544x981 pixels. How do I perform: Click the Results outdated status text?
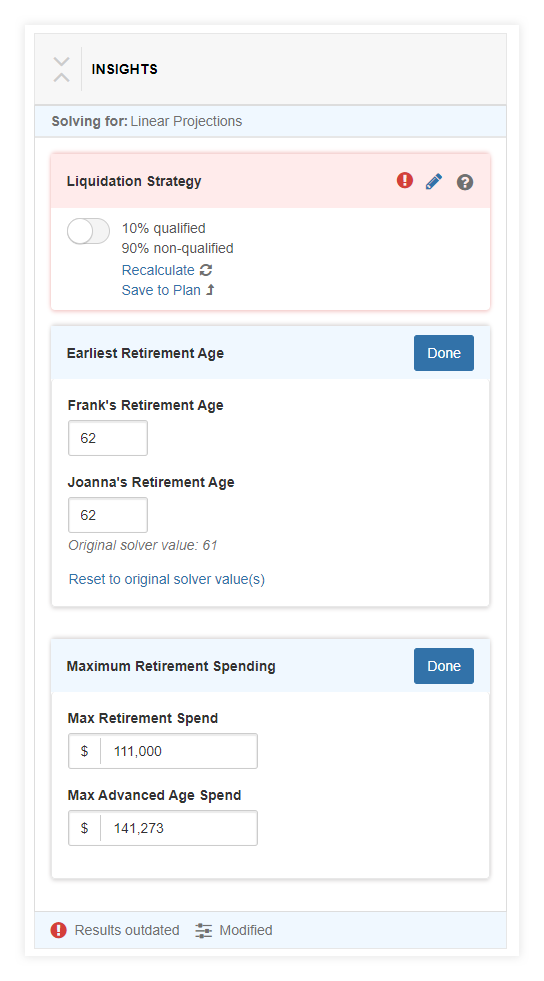(x=127, y=930)
